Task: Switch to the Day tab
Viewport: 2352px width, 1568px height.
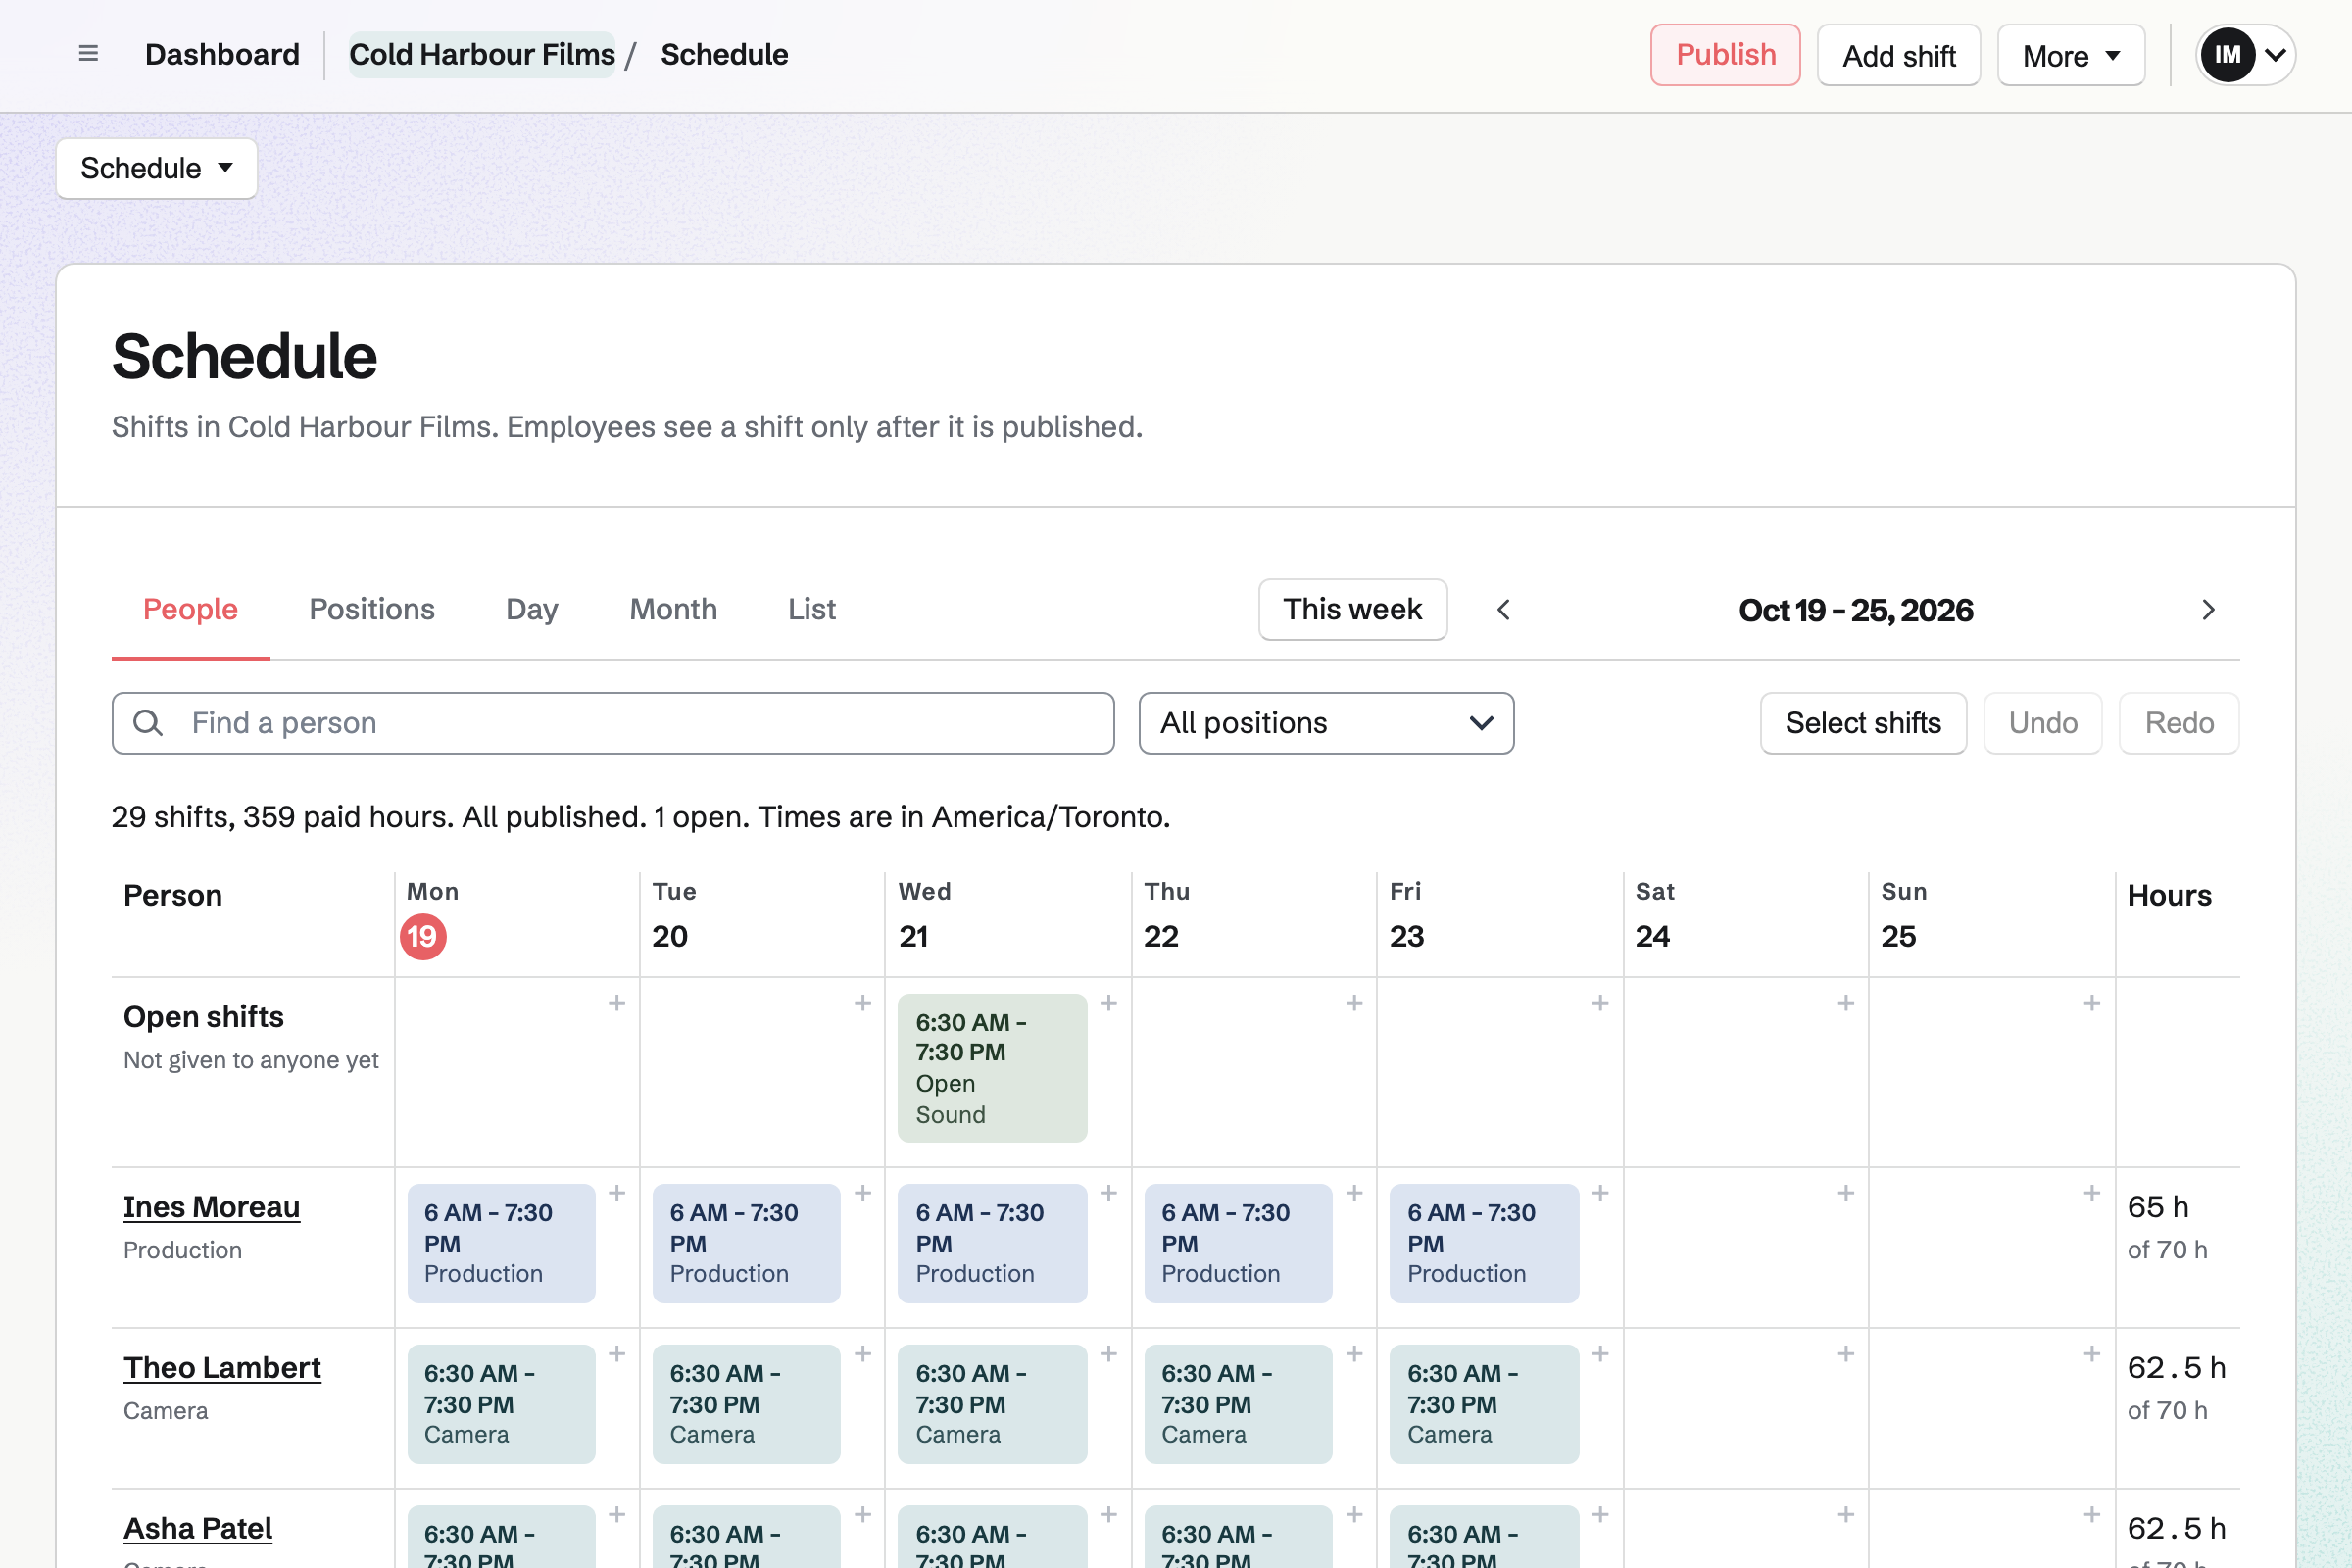Action: click(x=532, y=609)
